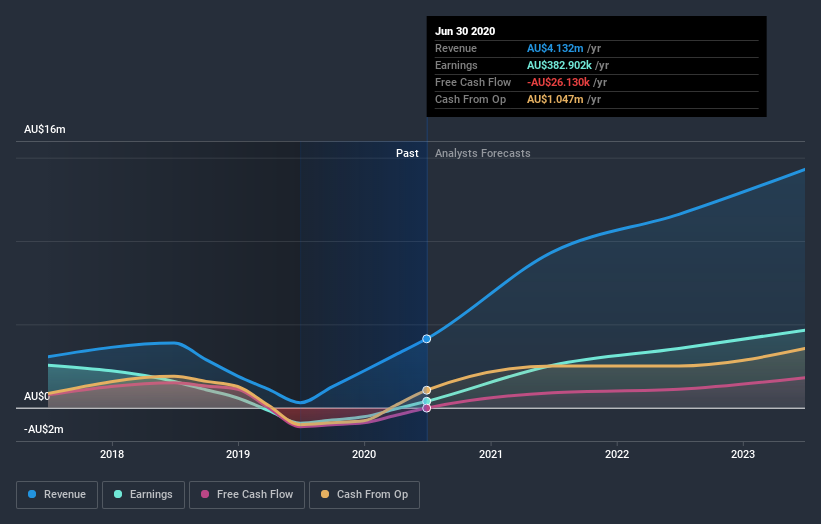
Task: Click the 2021 x-axis label
Action: click(x=491, y=454)
